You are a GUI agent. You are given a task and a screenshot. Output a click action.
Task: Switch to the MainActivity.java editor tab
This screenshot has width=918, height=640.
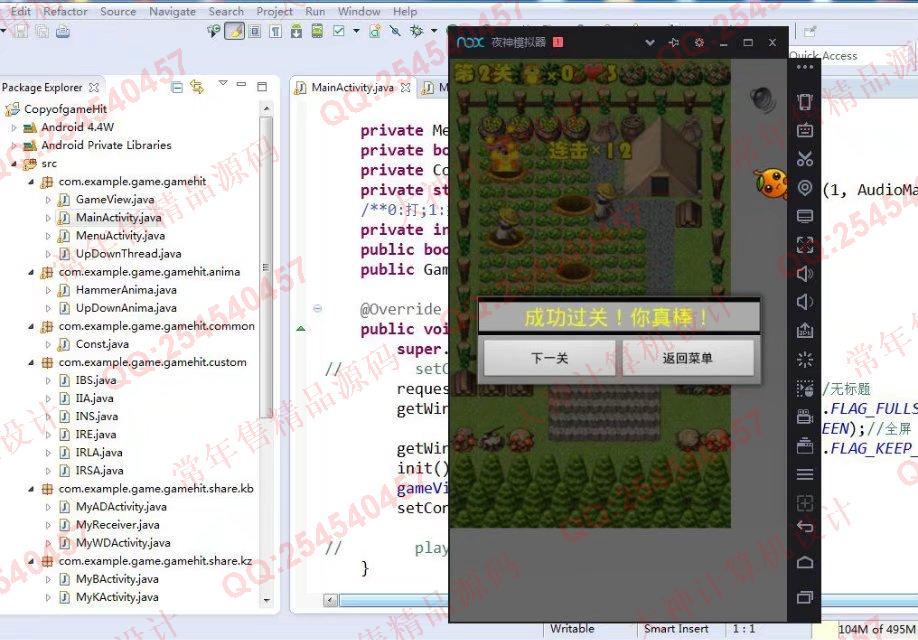pyautogui.click(x=352, y=87)
